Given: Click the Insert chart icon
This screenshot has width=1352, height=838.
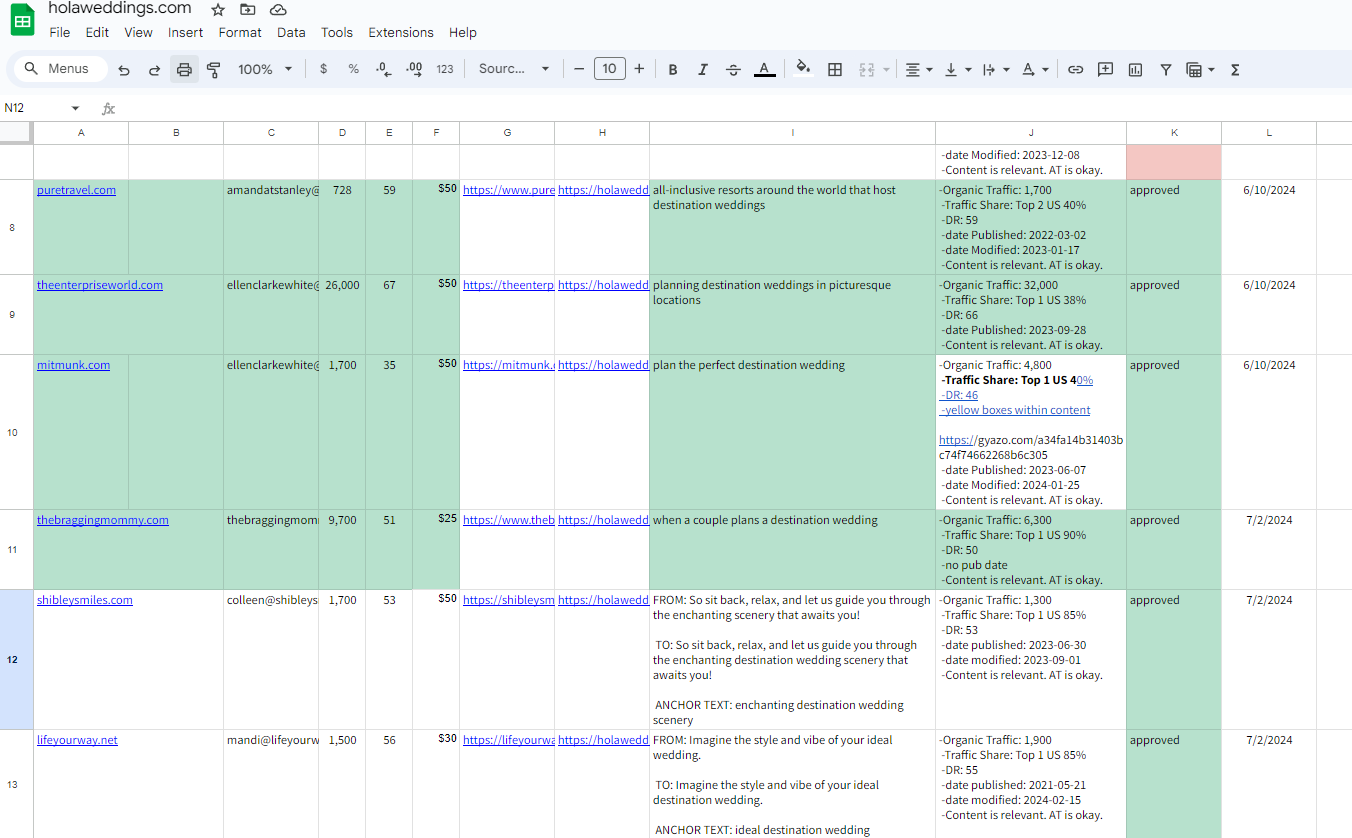Looking at the screenshot, I should click(x=1135, y=69).
